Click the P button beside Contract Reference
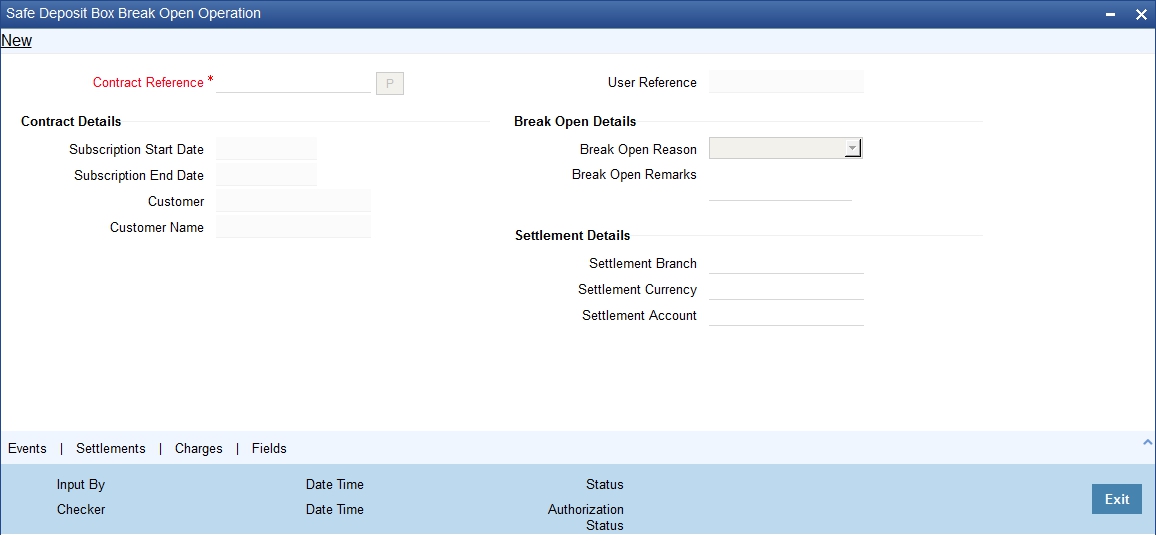This screenshot has height=541, width=1156. point(390,83)
